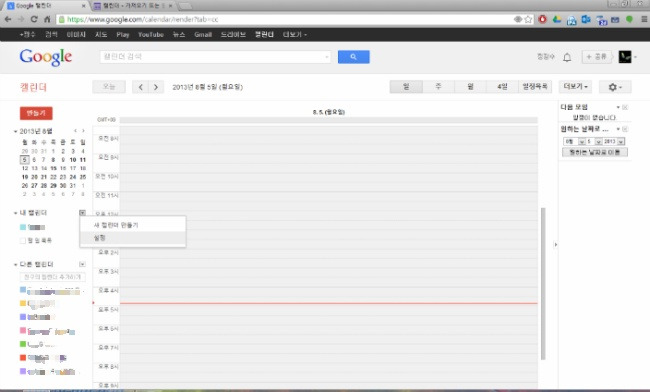Open the green speech bubble extension
The height and width of the screenshot is (392, 650).
pos(629,19)
